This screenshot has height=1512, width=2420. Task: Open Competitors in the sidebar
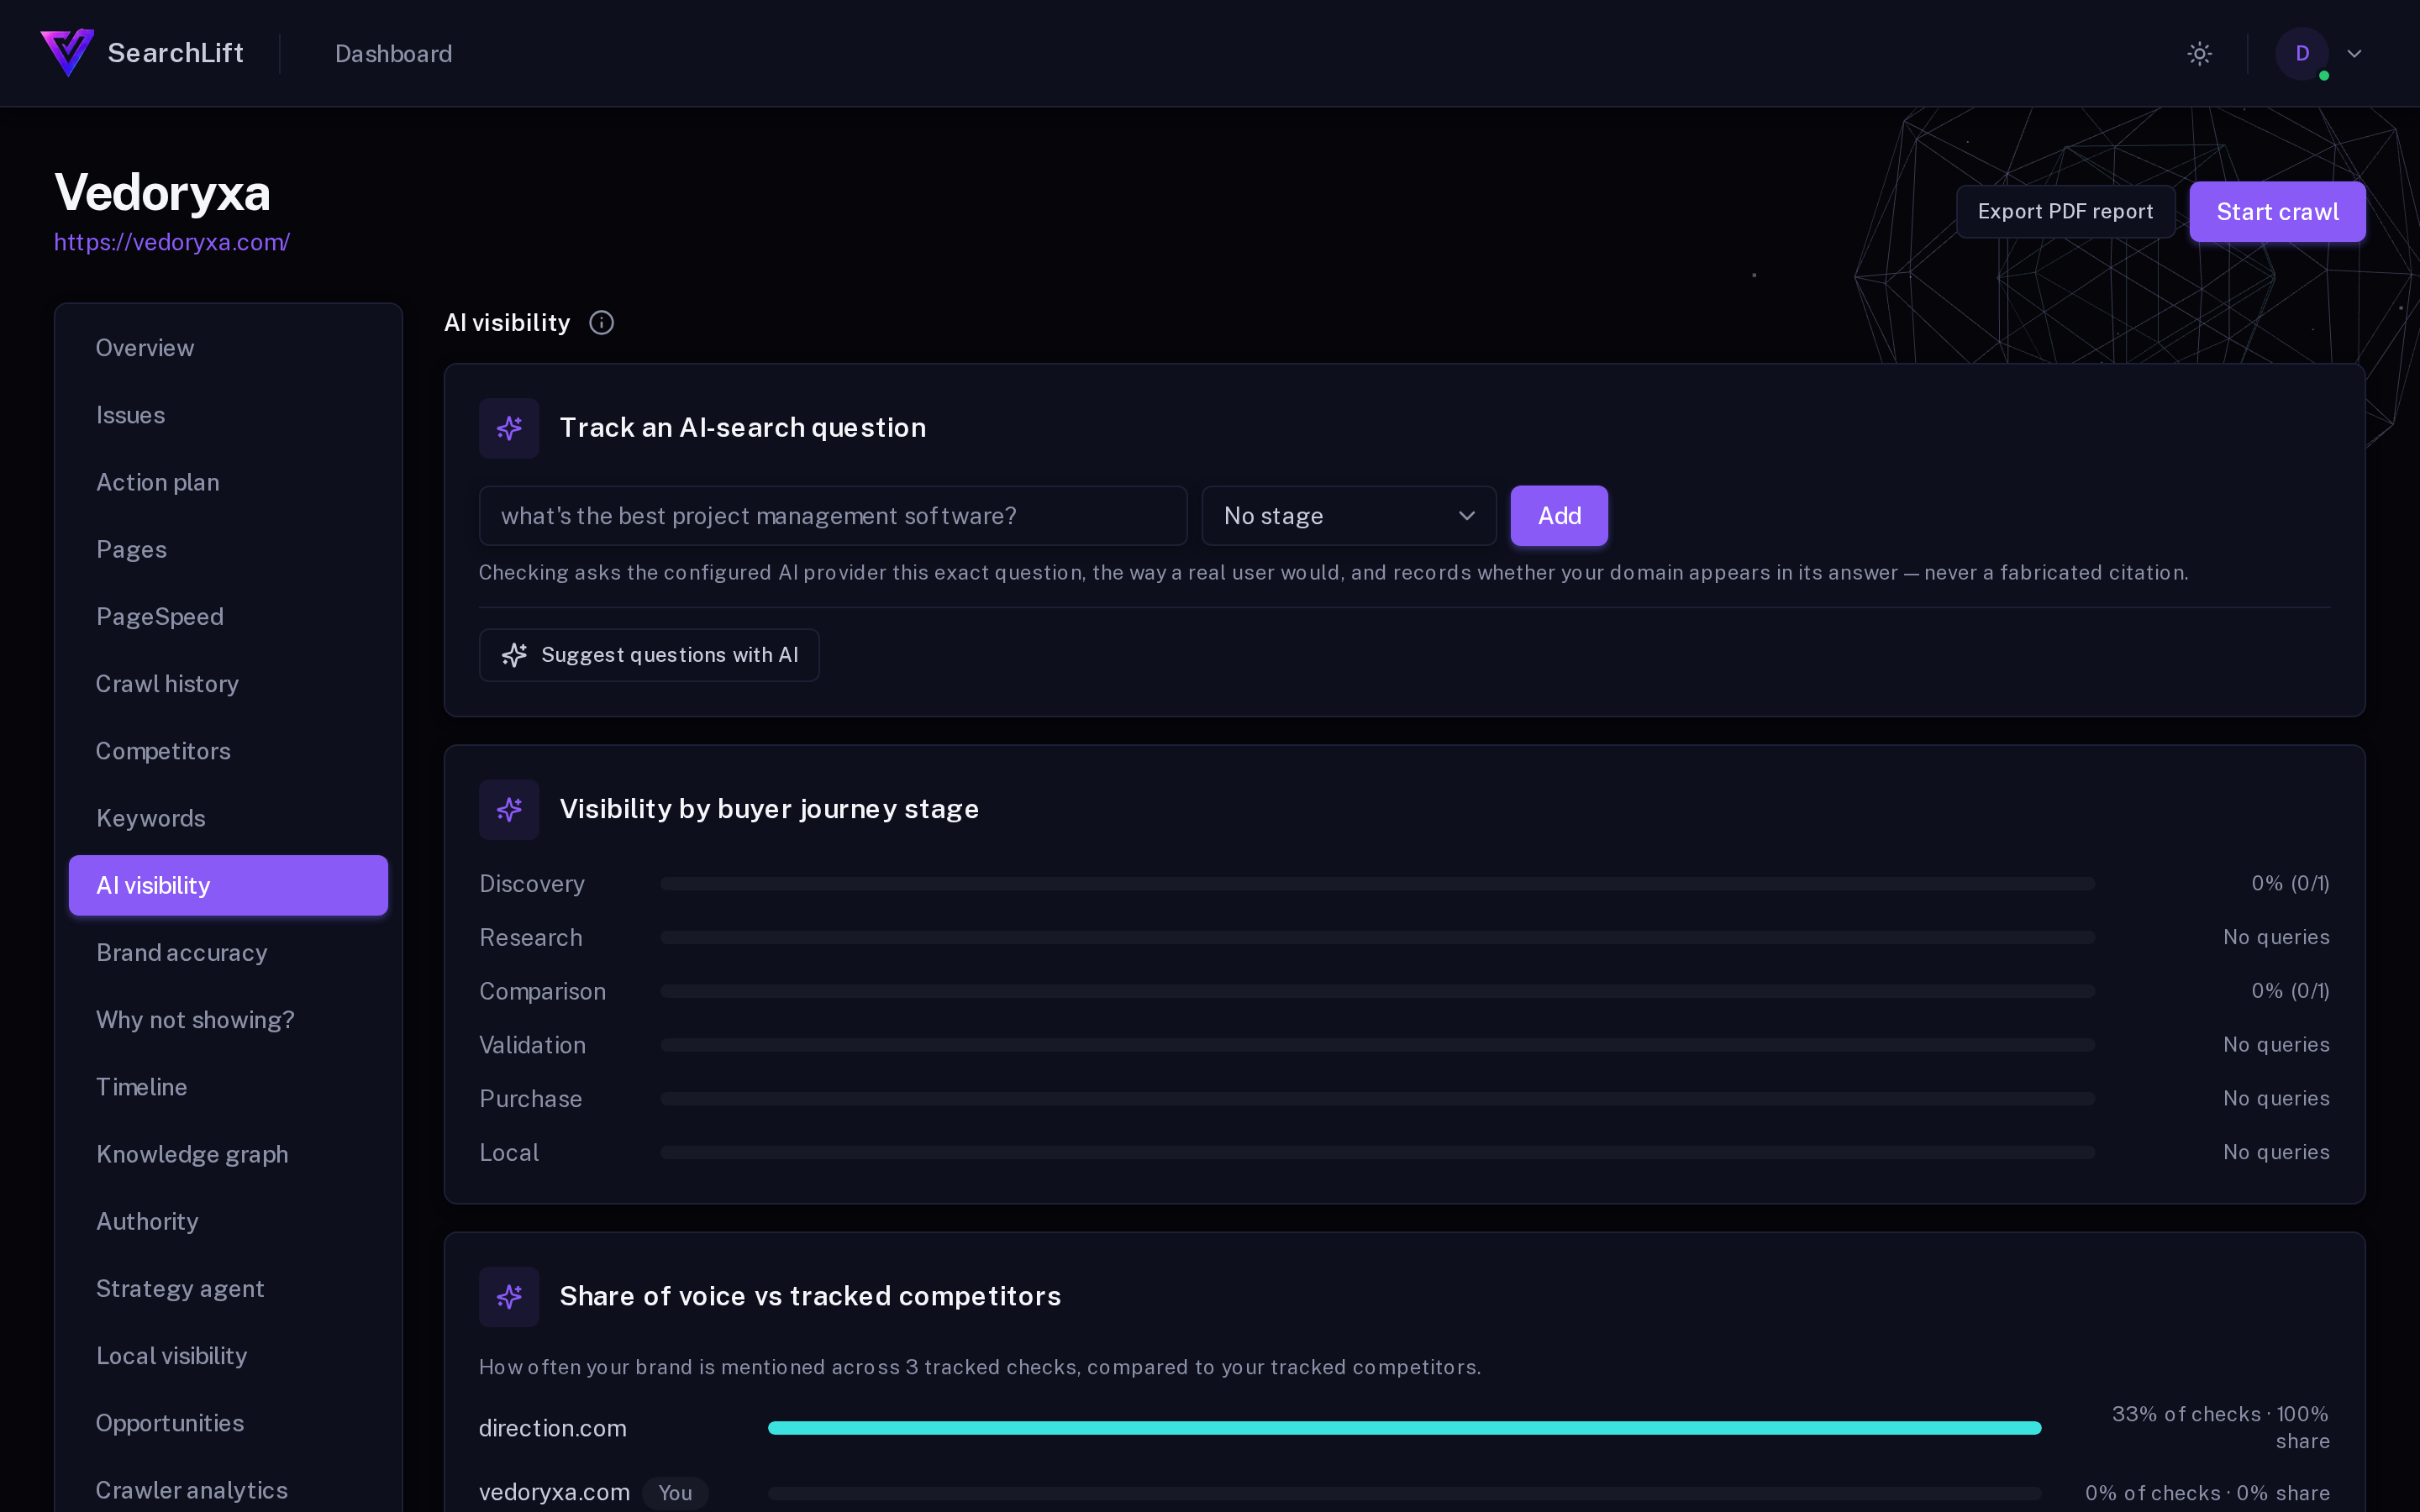[x=228, y=751]
